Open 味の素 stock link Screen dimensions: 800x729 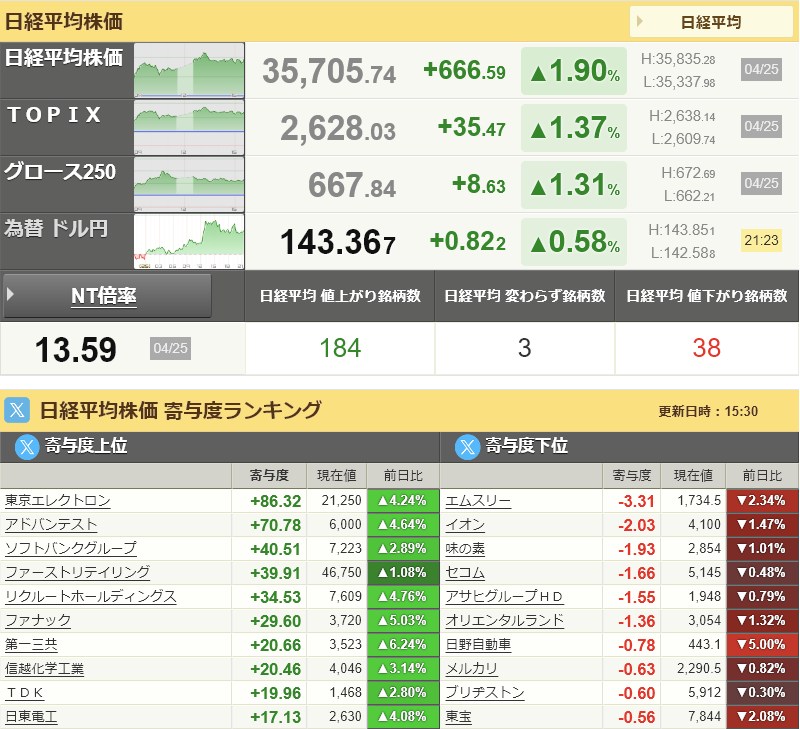[465, 548]
